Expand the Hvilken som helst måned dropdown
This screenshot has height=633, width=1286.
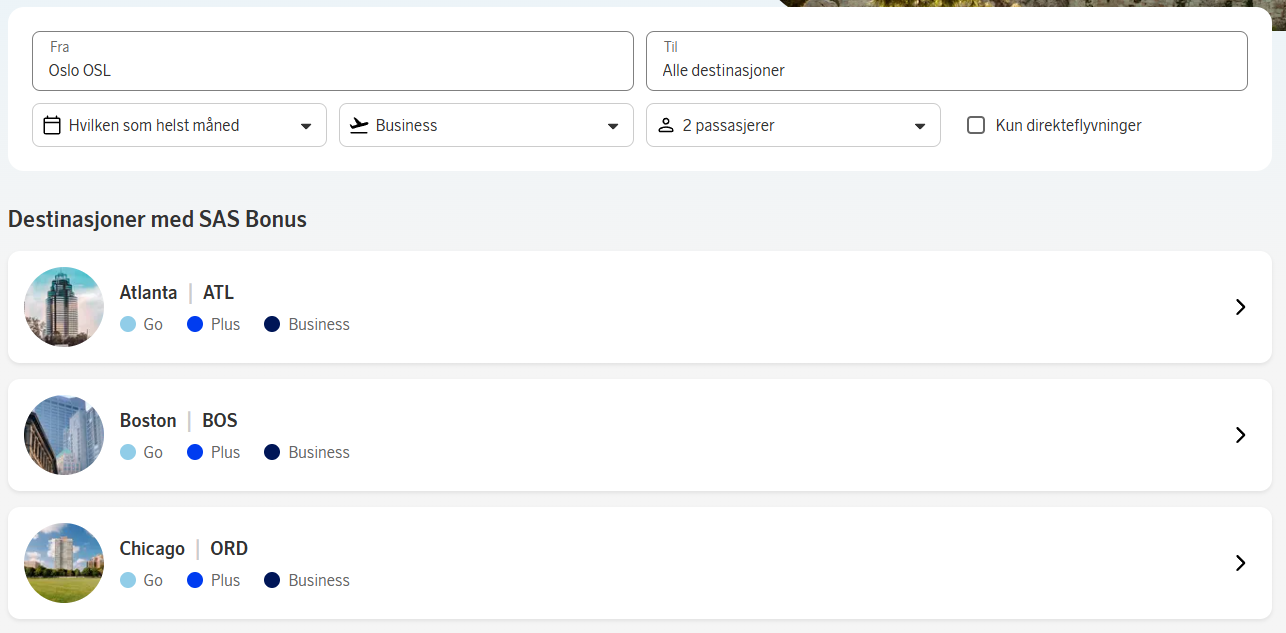click(179, 125)
